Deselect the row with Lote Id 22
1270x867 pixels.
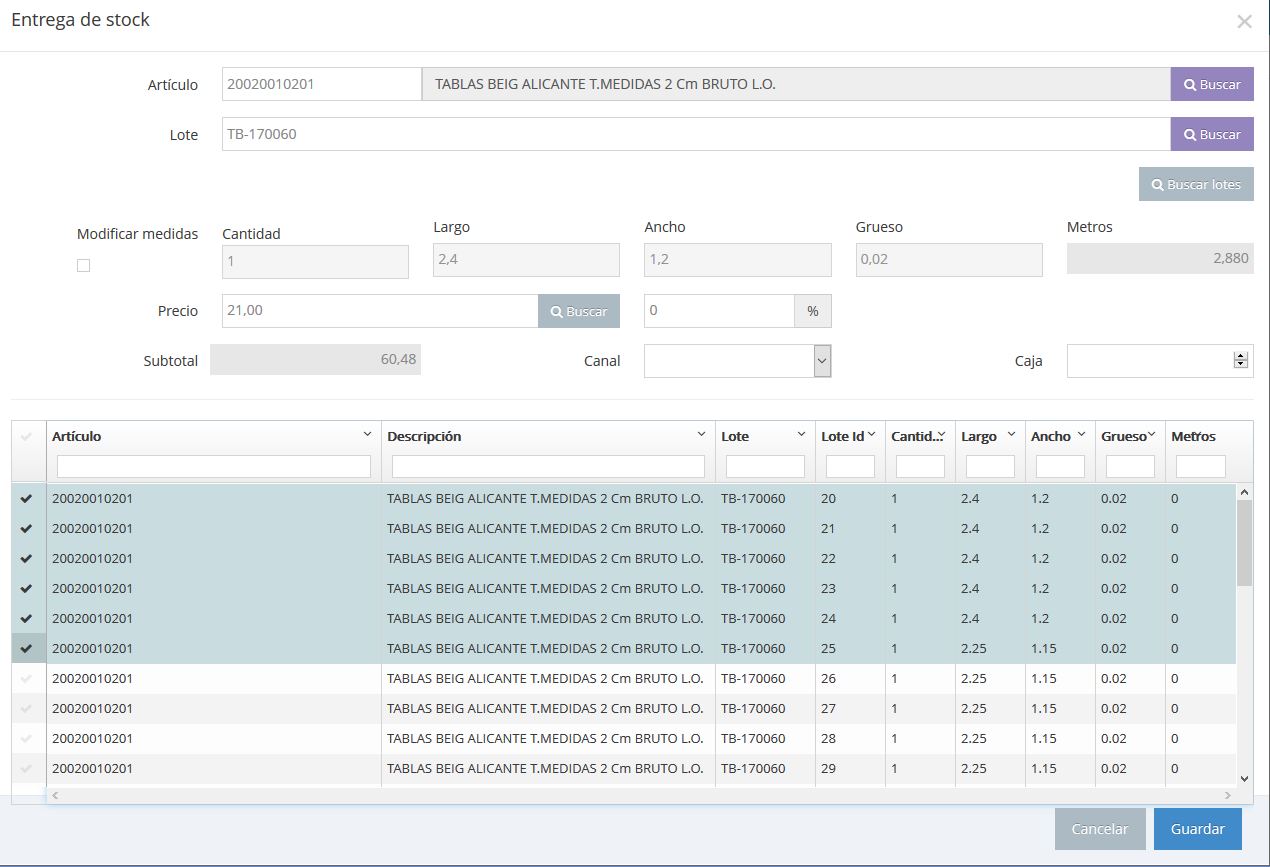pos(27,558)
